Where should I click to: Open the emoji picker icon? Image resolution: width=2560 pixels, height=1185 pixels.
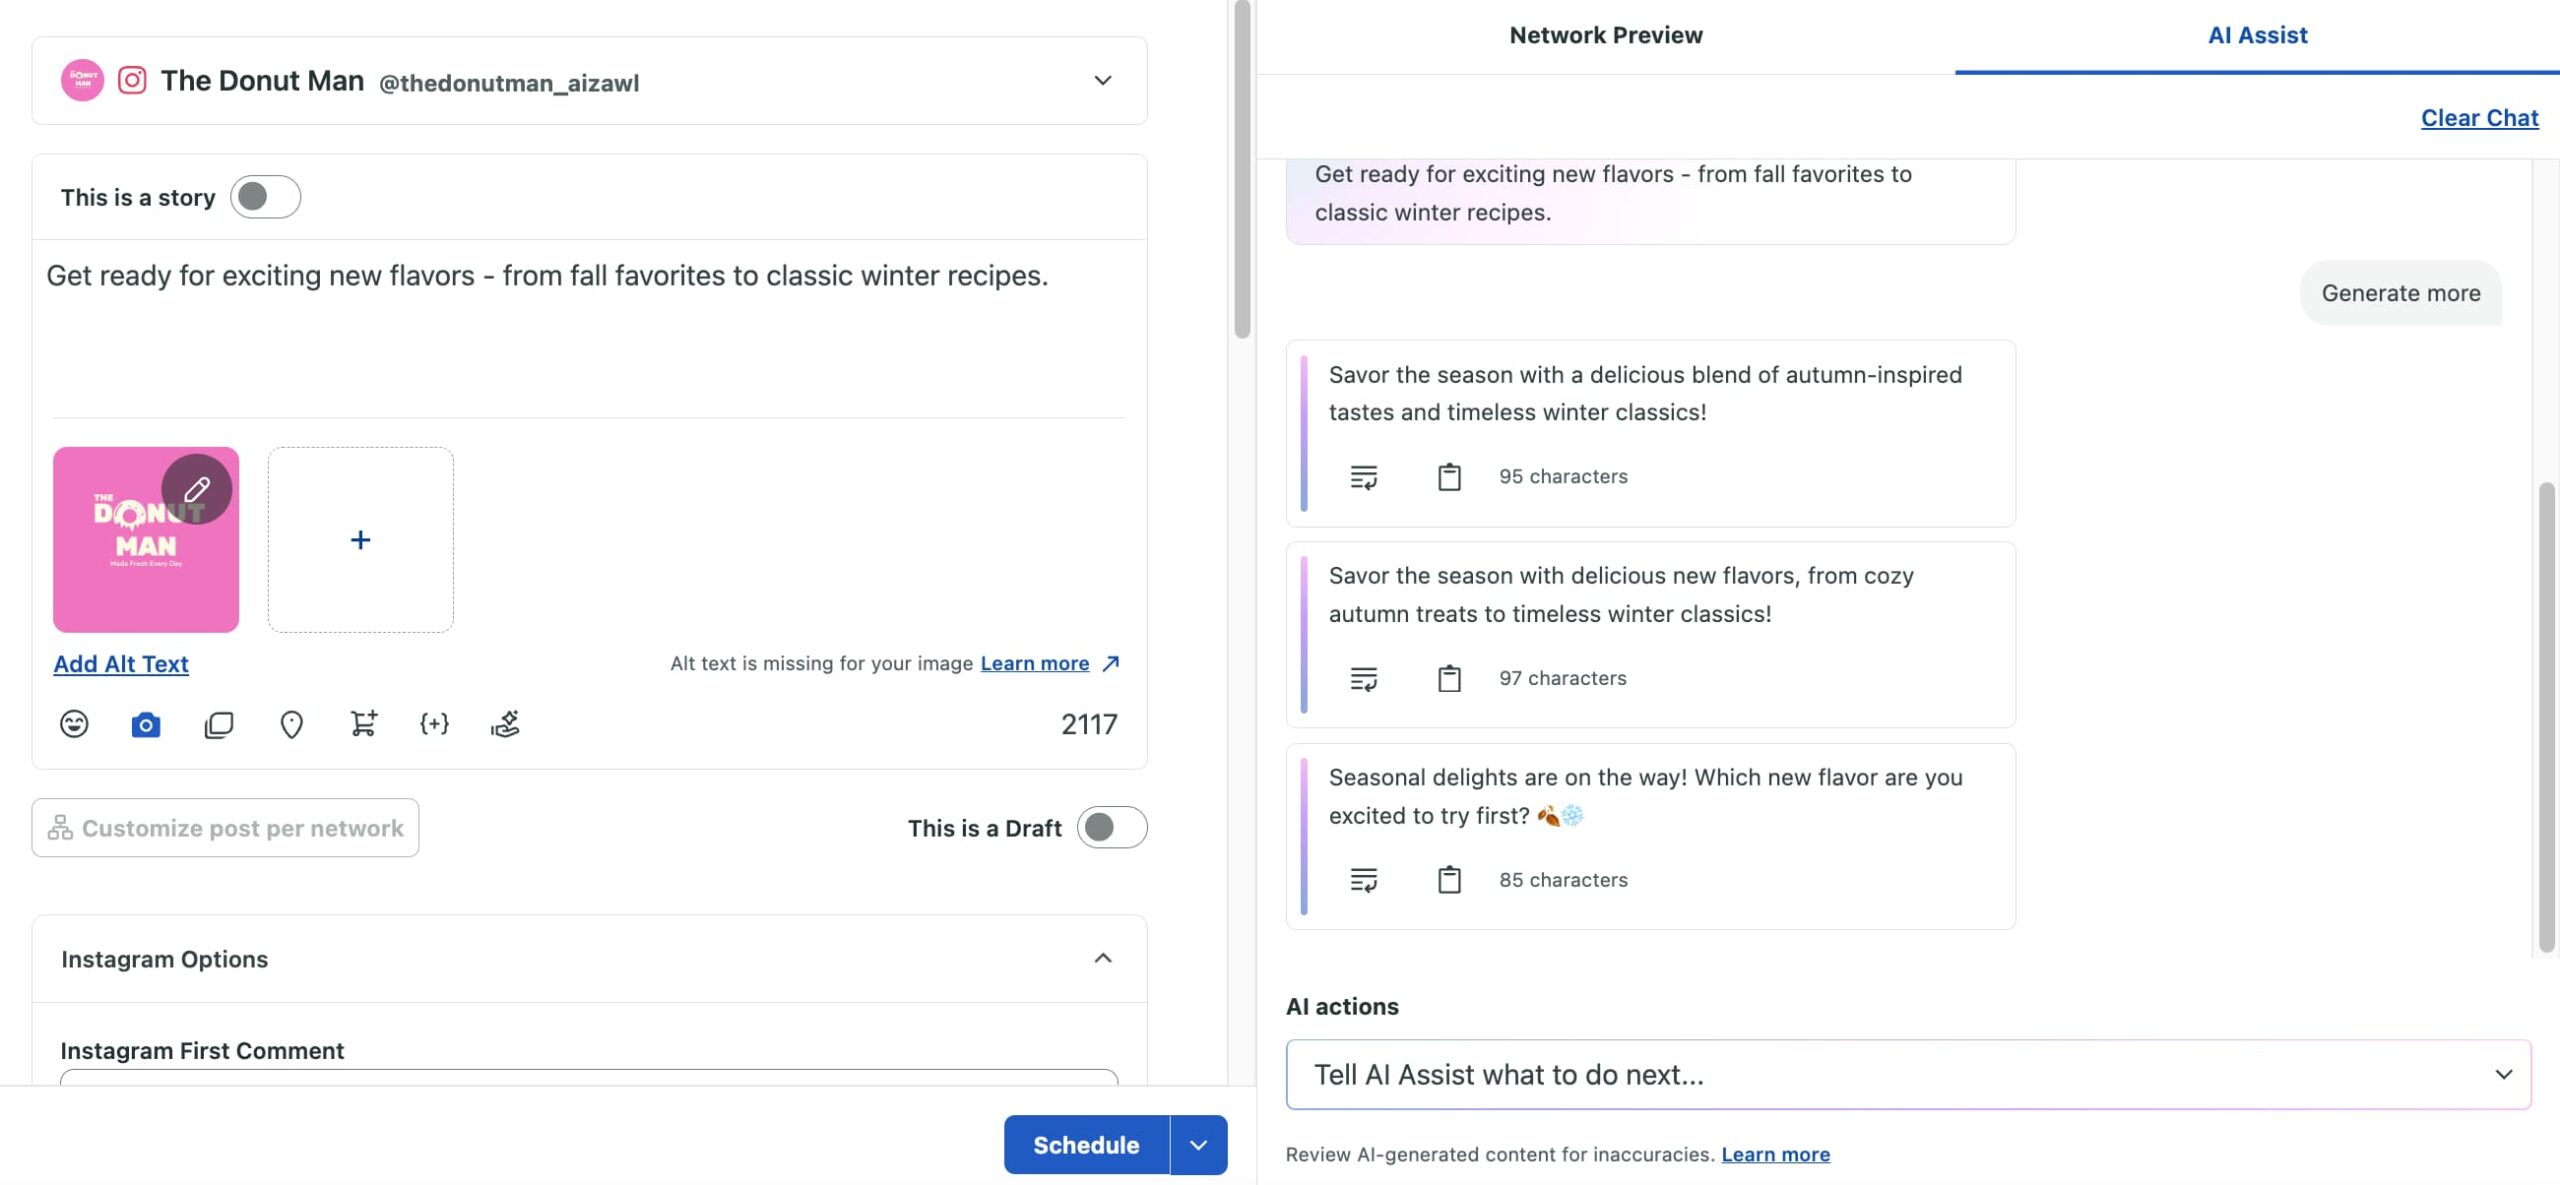point(74,724)
